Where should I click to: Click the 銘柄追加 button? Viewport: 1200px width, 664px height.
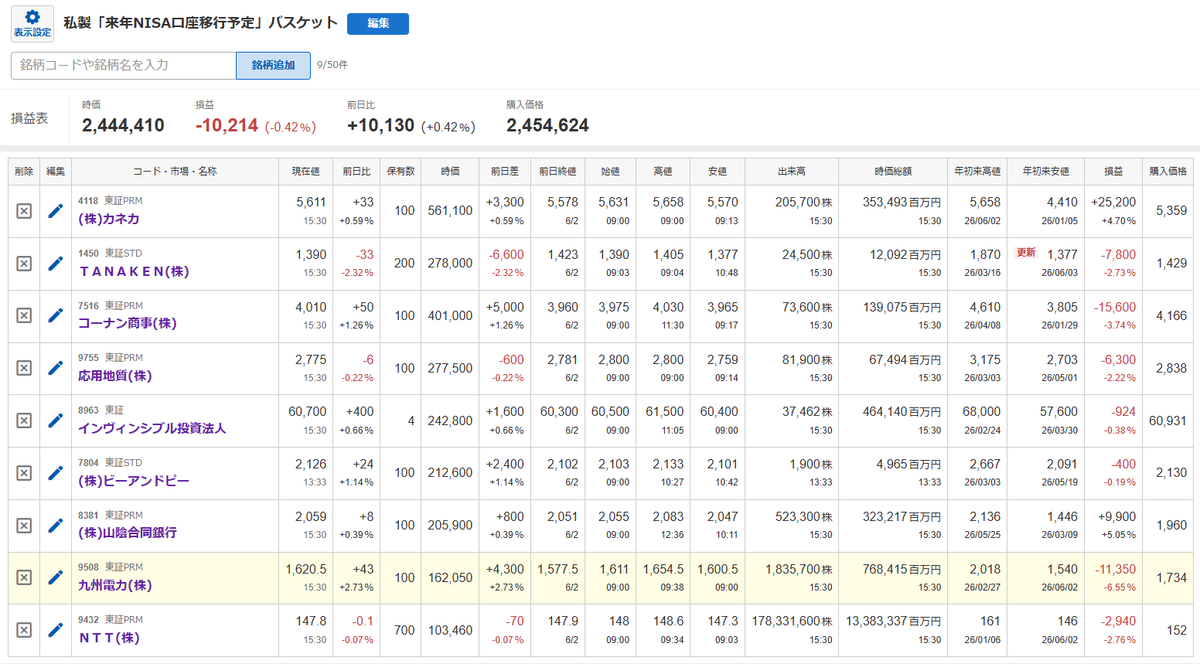pos(273,65)
